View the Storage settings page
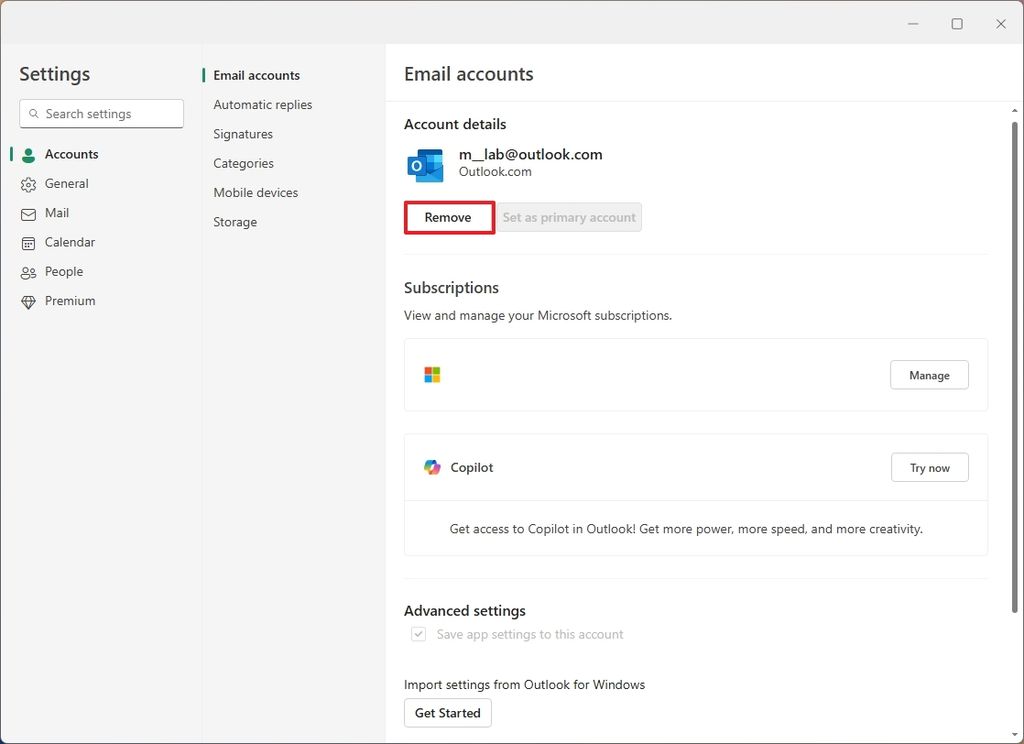Viewport: 1024px width, 744px height. click(x=234, y=221)
